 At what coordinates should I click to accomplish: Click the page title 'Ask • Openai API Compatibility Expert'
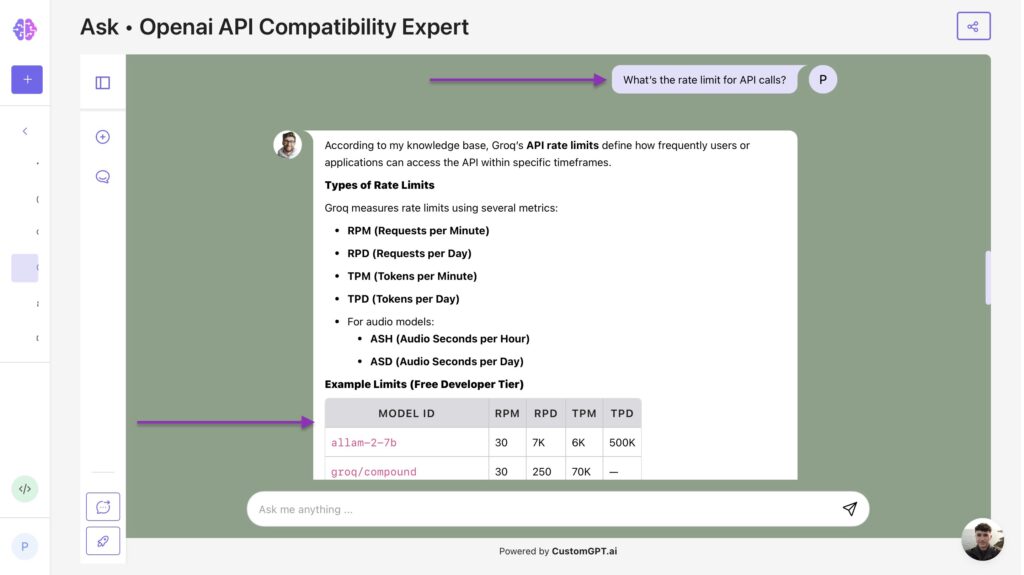pos(274,27)
